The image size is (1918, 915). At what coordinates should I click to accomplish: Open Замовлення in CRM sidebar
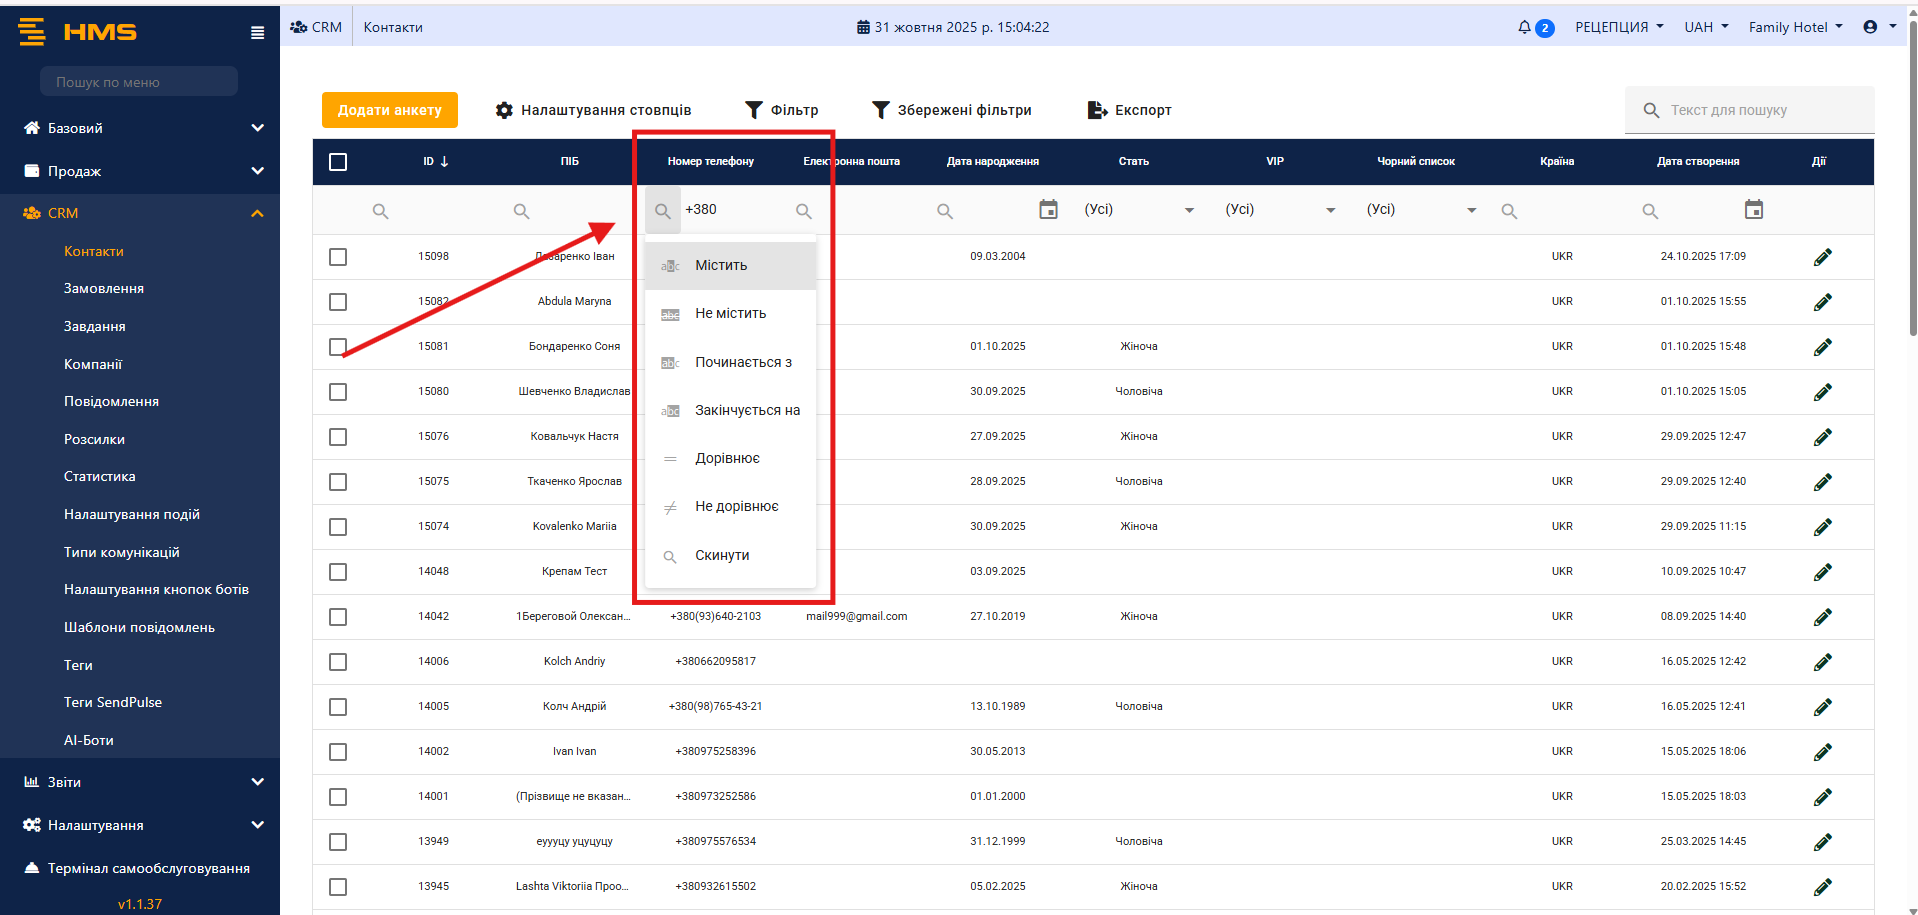pyautogui.click(x=104, y=289)
